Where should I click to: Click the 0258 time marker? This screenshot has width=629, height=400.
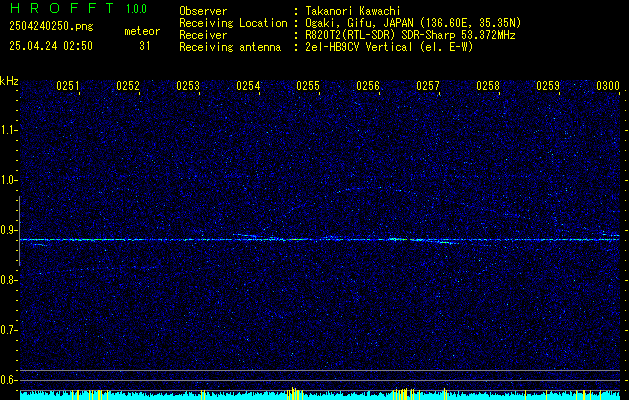click(488, 86)
